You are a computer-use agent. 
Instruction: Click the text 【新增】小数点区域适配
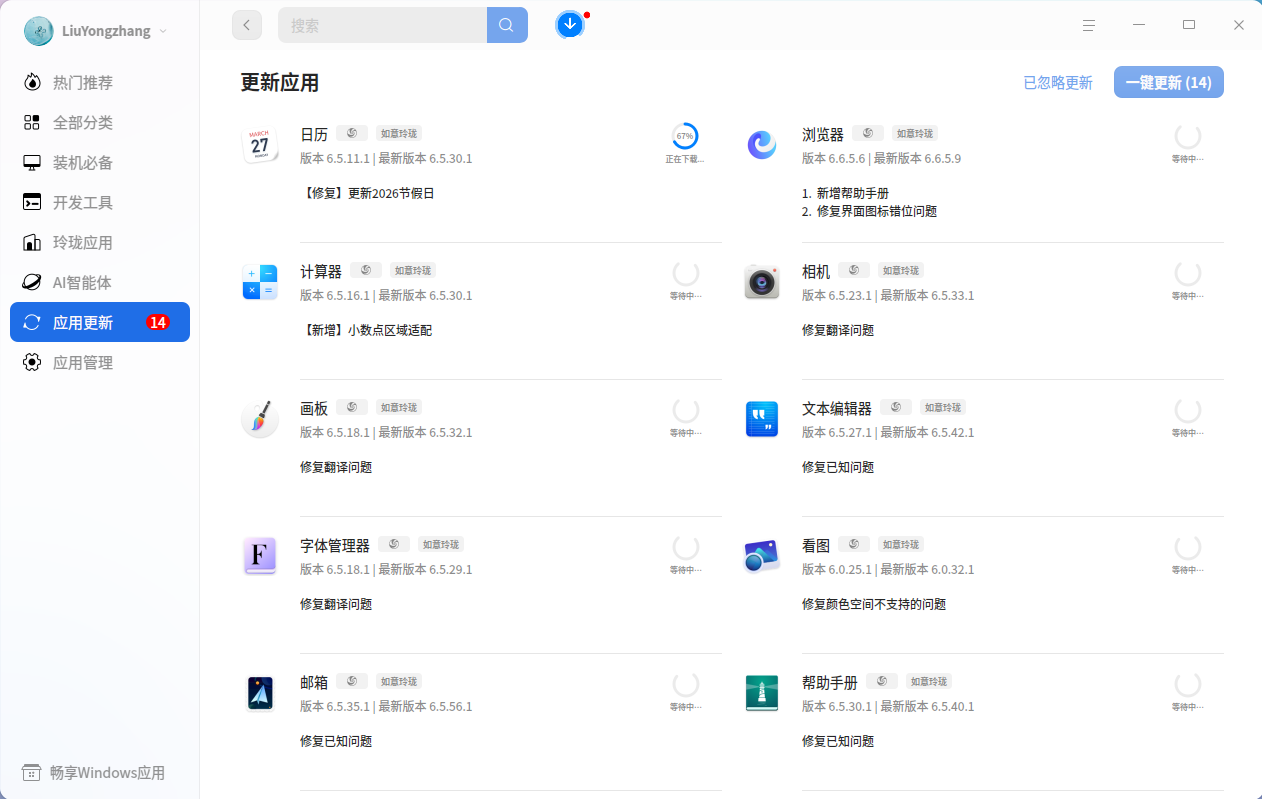(x=366, y=330)
